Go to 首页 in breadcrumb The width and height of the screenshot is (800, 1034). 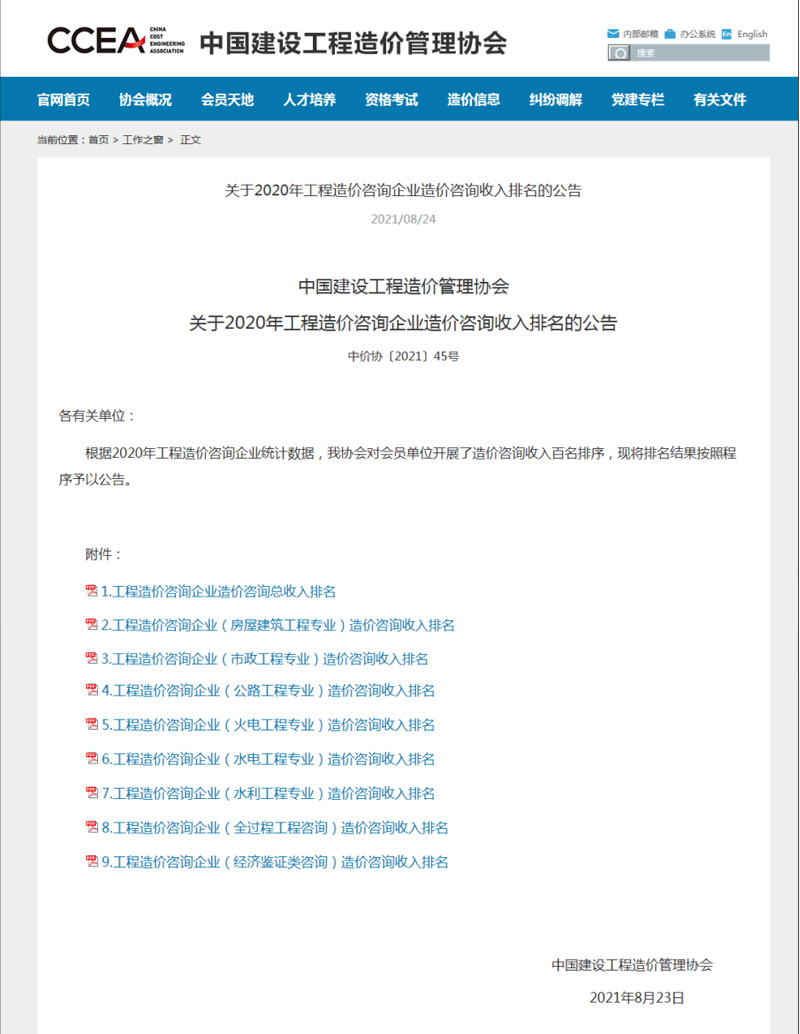98,140
